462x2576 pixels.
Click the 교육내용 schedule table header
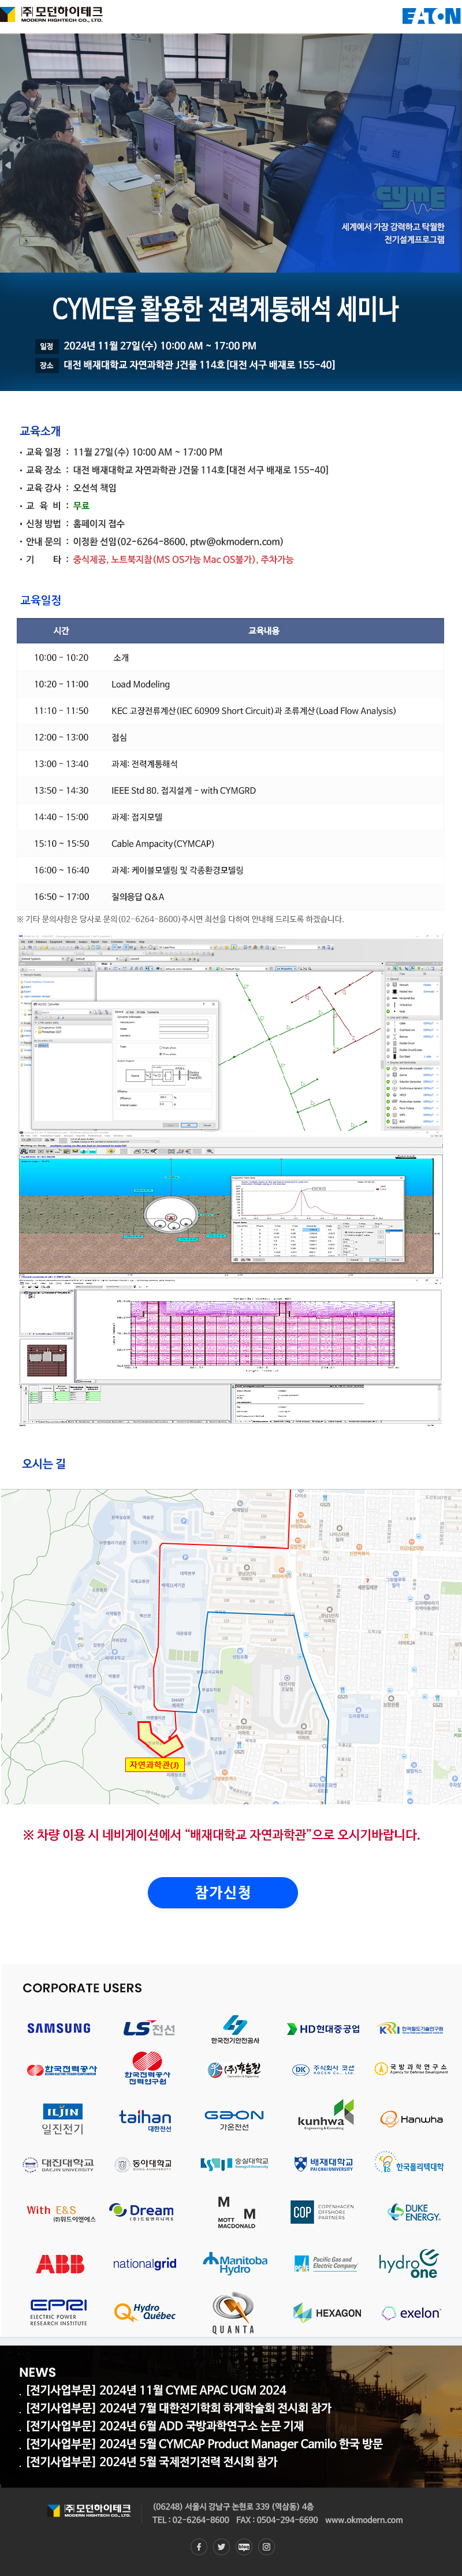click(264, 631)
